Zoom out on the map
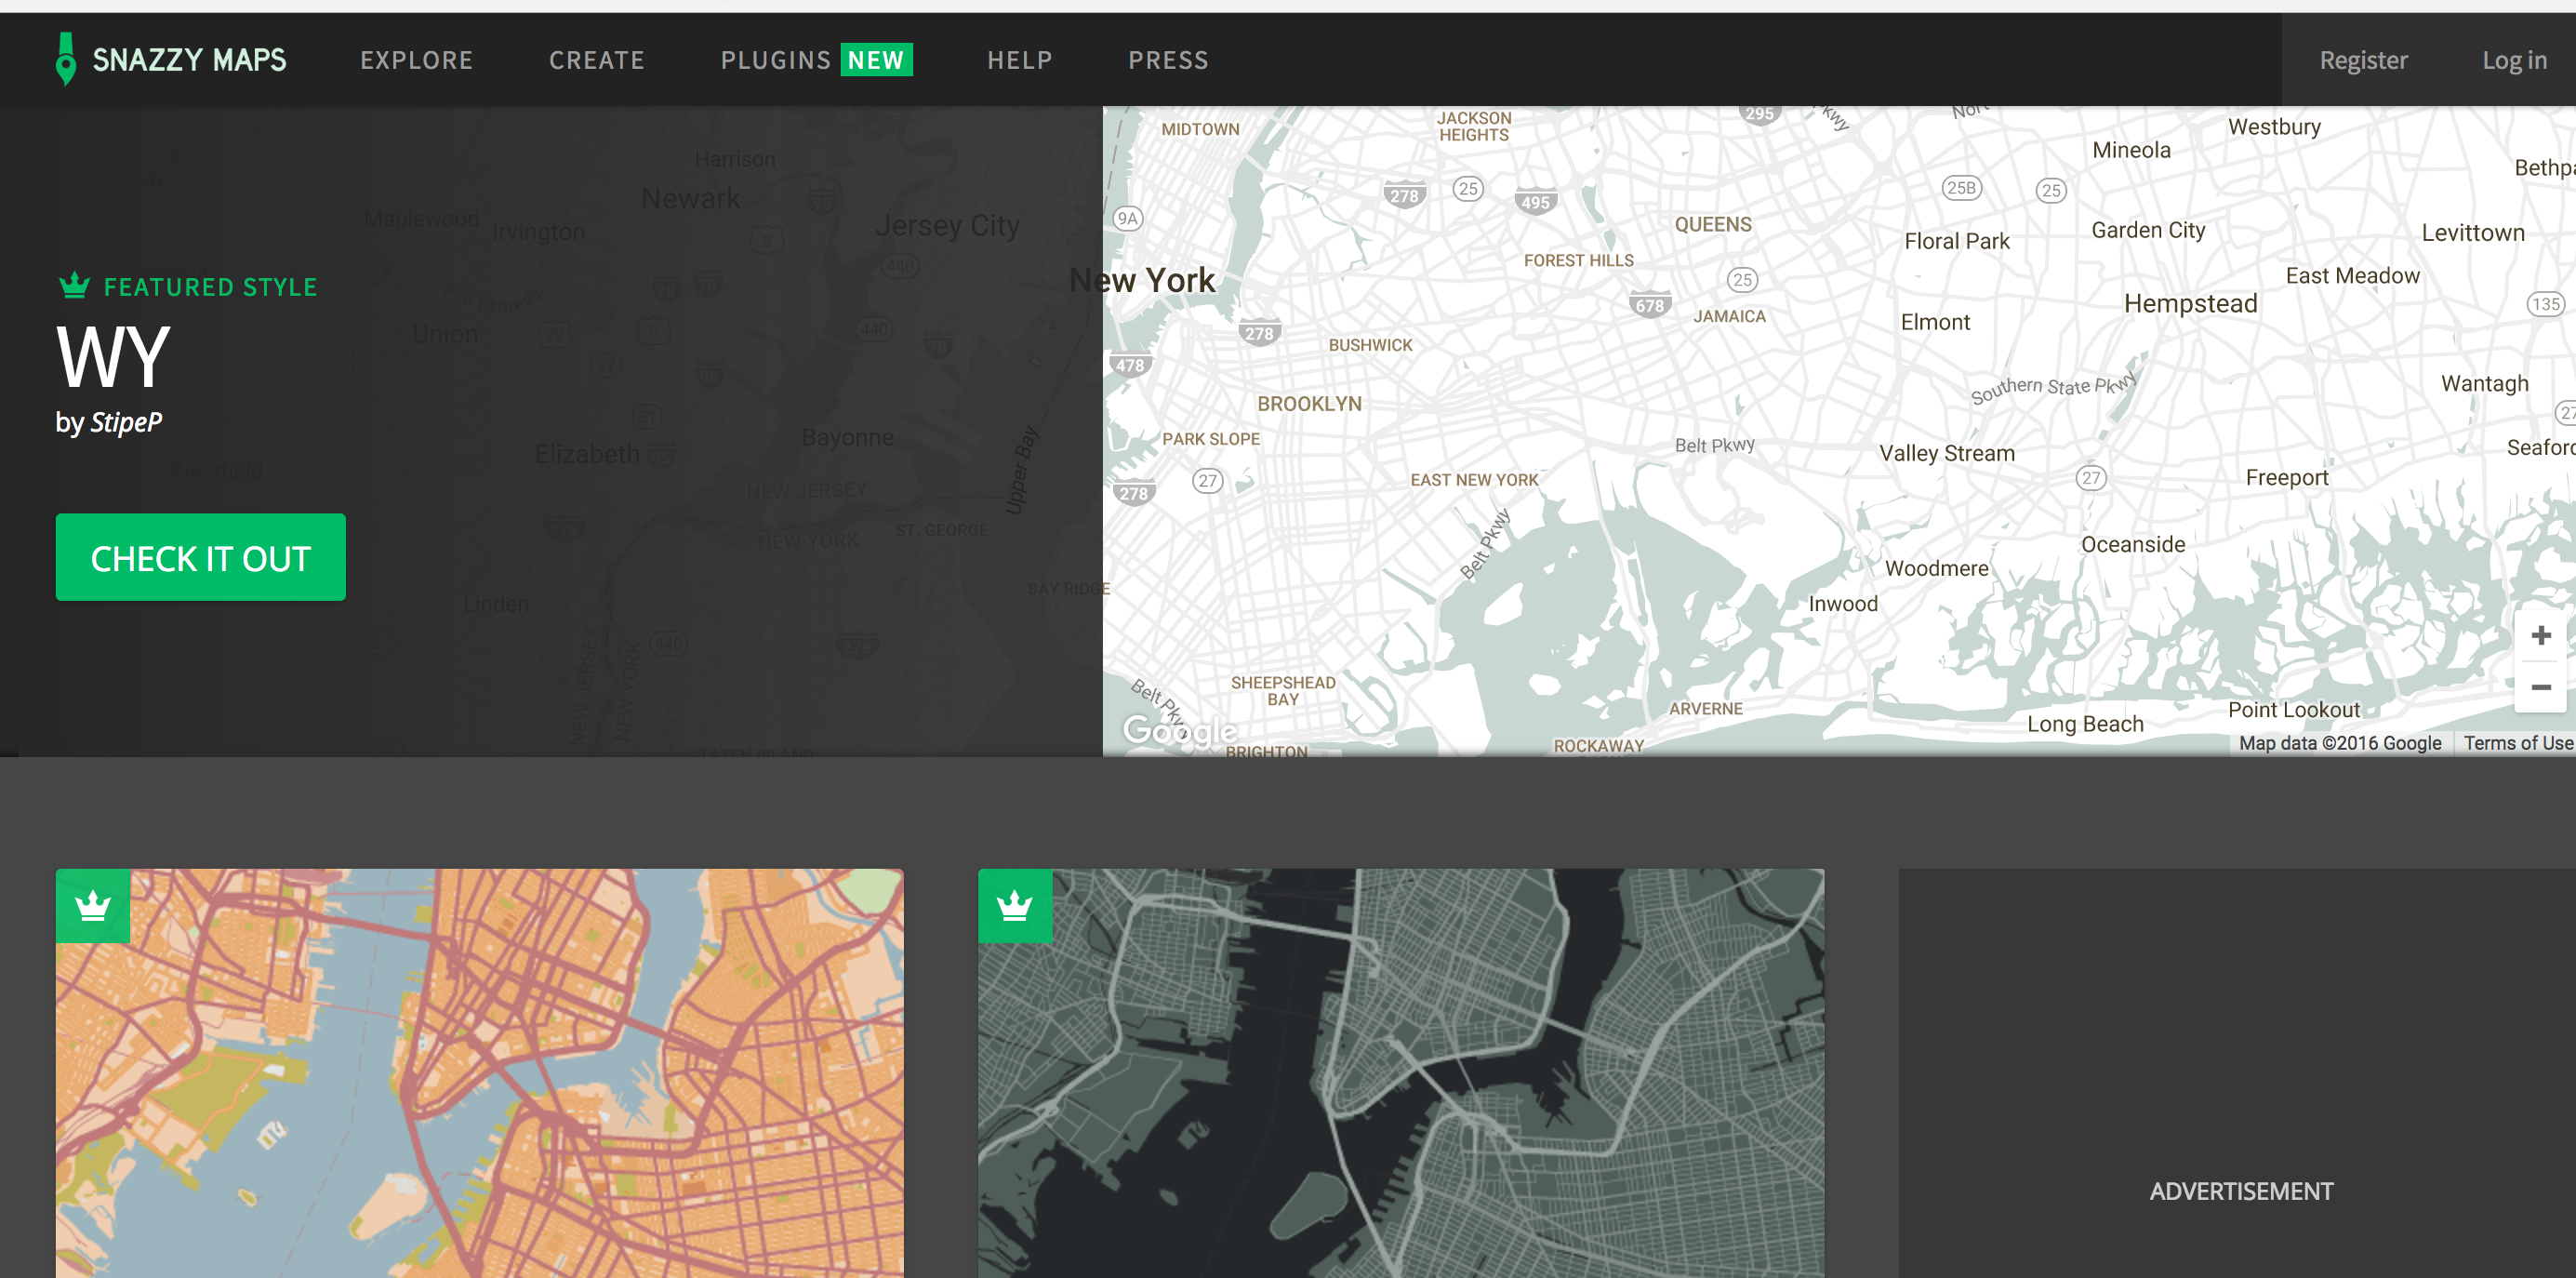The image size is (2576, 1278). (x=2540, y=687)
